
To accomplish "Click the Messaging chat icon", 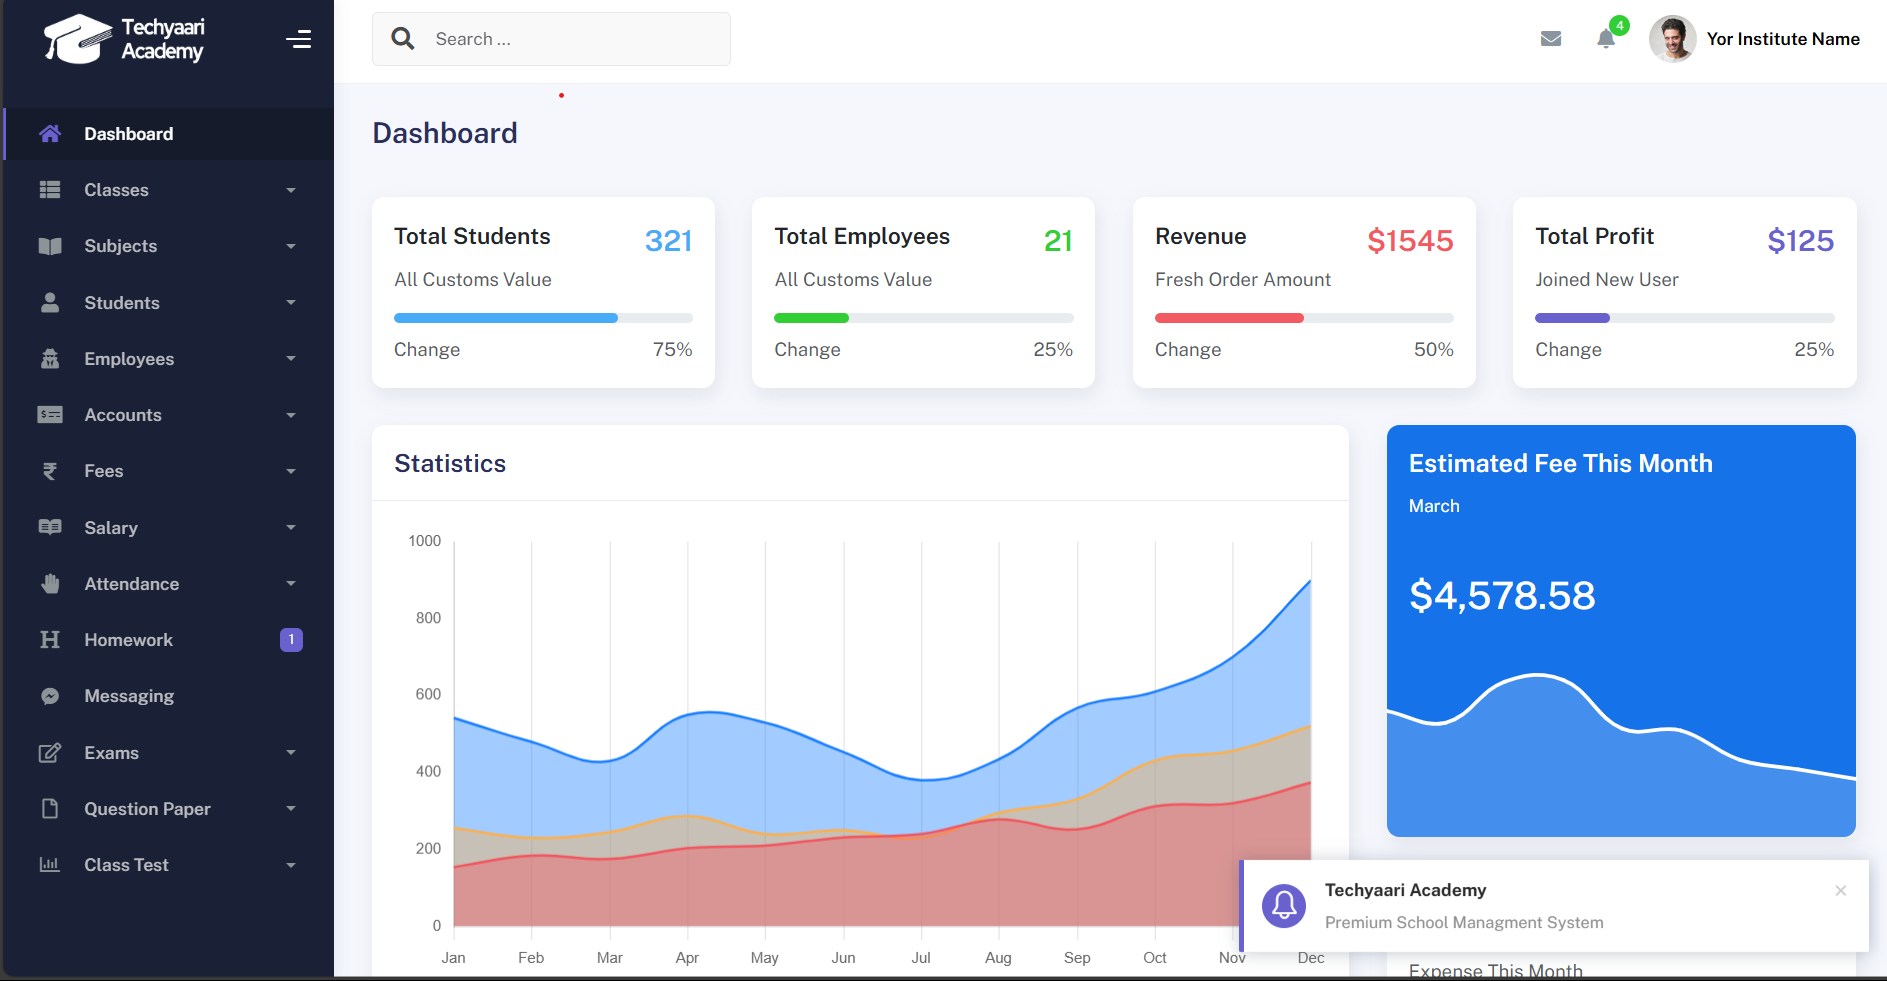I will click(50, 696).
